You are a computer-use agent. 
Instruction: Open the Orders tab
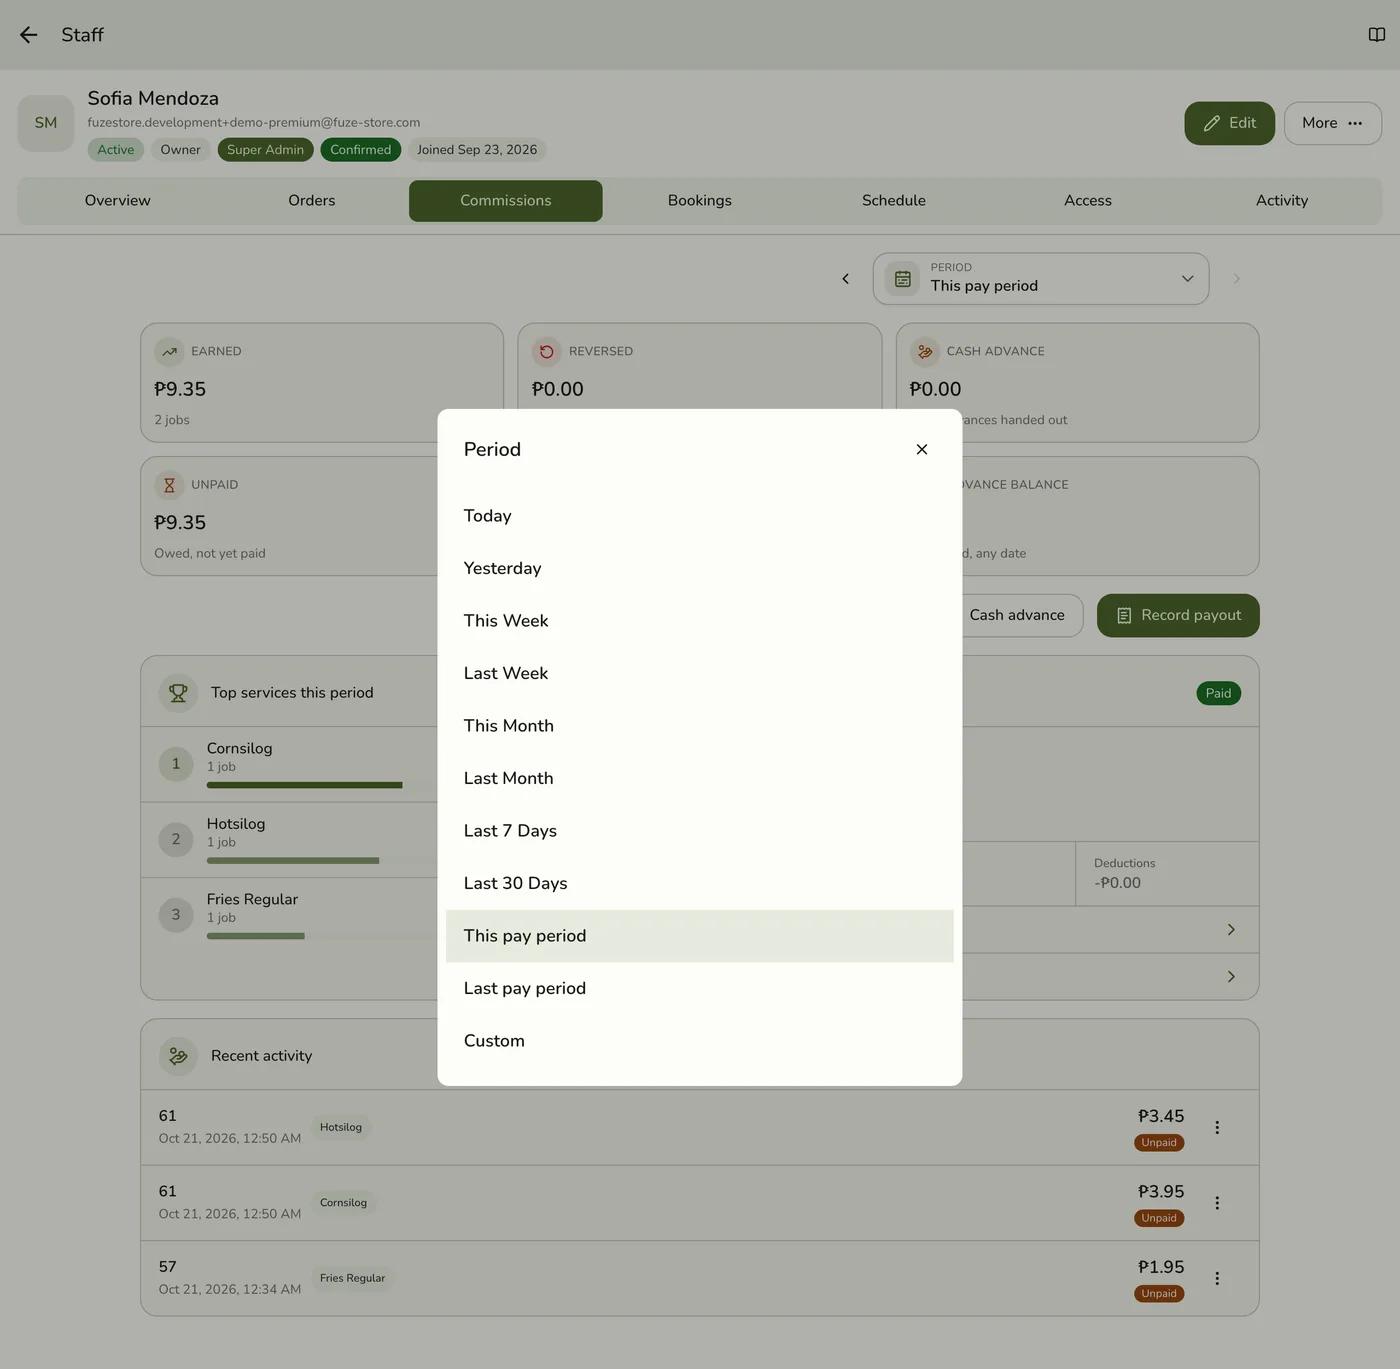pos(312,201)
